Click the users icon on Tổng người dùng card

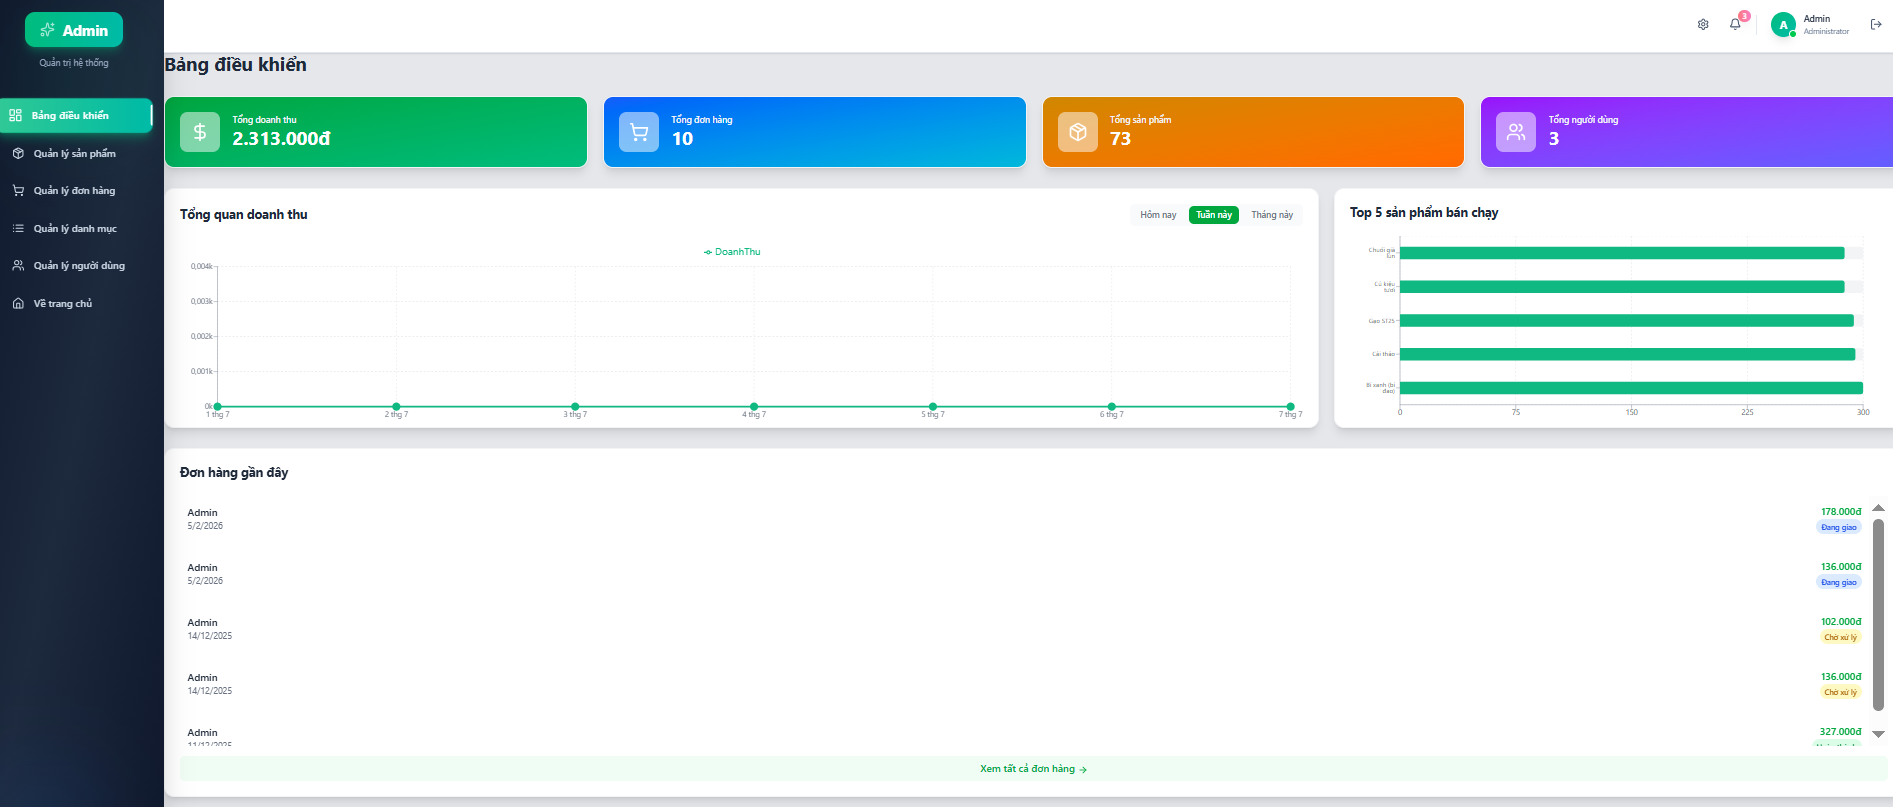1516,132
